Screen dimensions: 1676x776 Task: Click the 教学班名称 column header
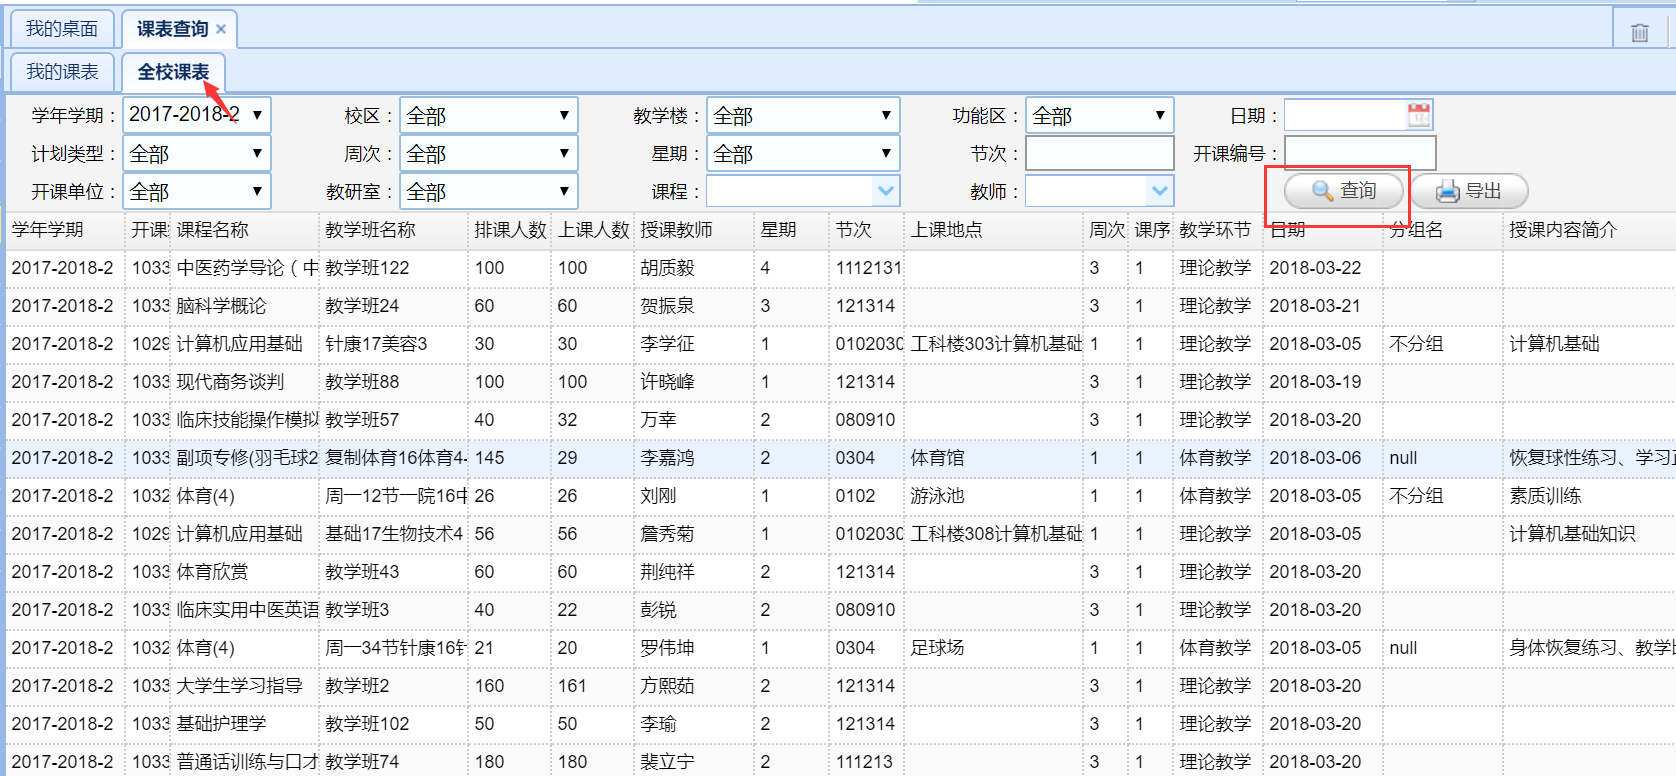(x=393, y=230)
